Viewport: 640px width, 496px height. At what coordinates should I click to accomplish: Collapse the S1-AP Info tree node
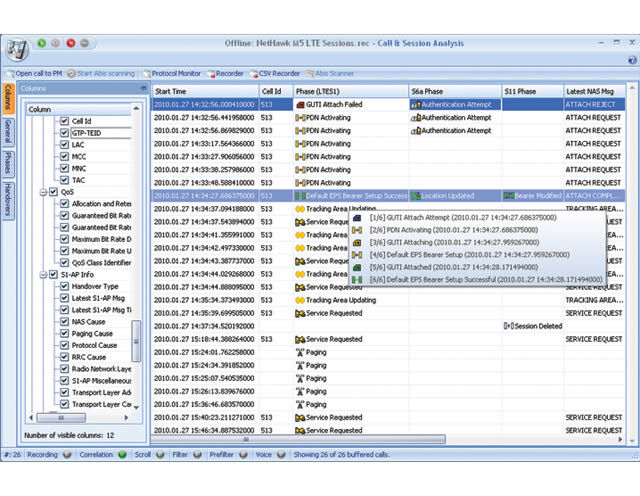click(43, 275)
